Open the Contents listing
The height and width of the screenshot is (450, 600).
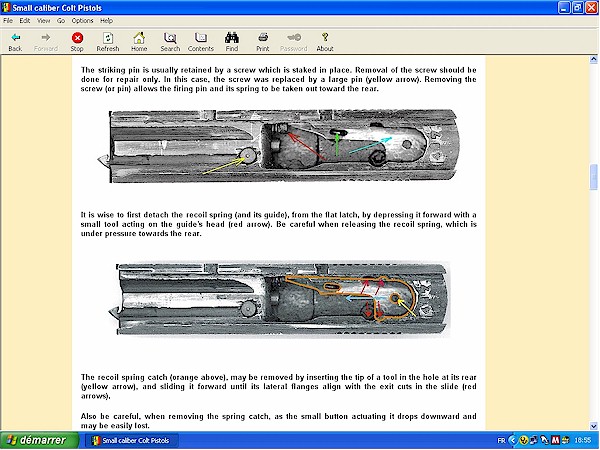[x=201, y=42]
